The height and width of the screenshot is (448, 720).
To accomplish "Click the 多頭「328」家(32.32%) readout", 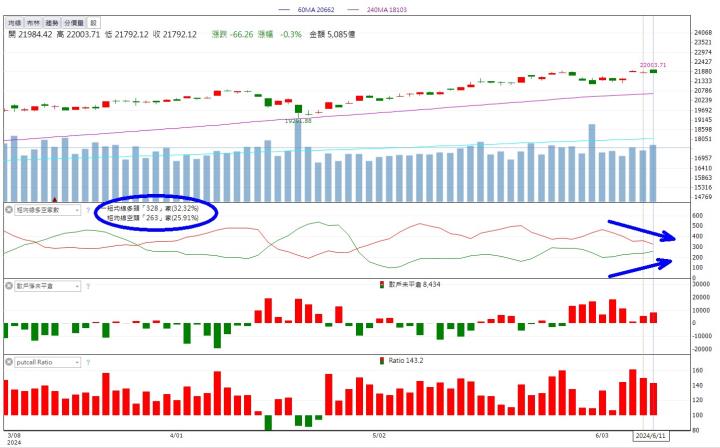I will pos(152,208).
